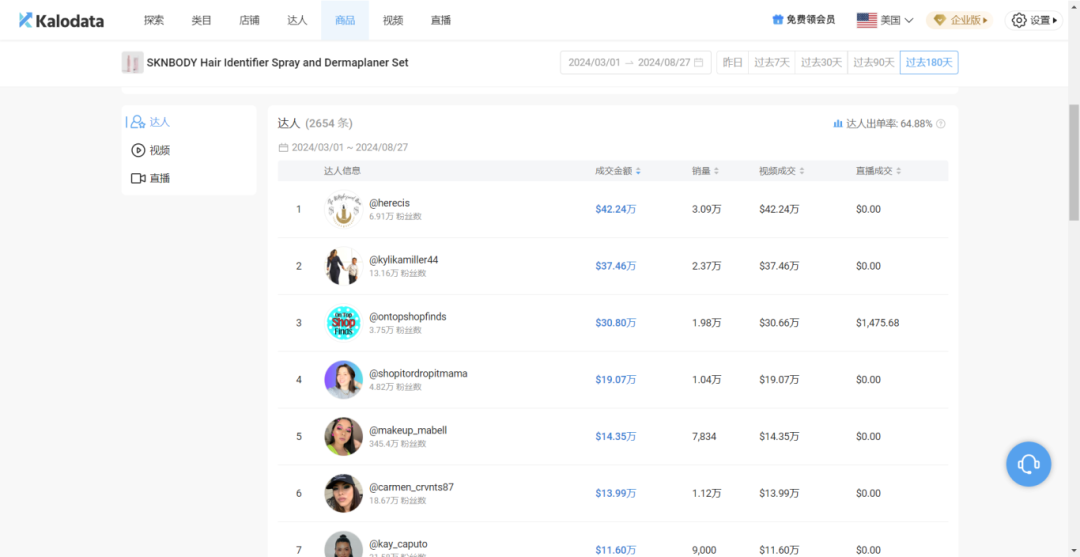The image size is (1080, 557).
Task: Click the $30.80万 revenue value
Action: coord(616,323)
